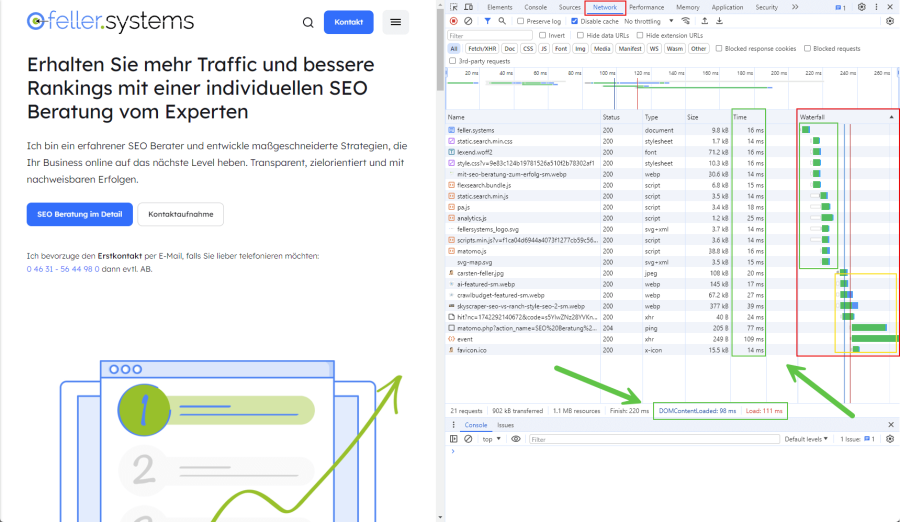The width and height of the screenshot is (900, 522).
Task: Switch to the Elements tab
Action: [x=499, y=7]
